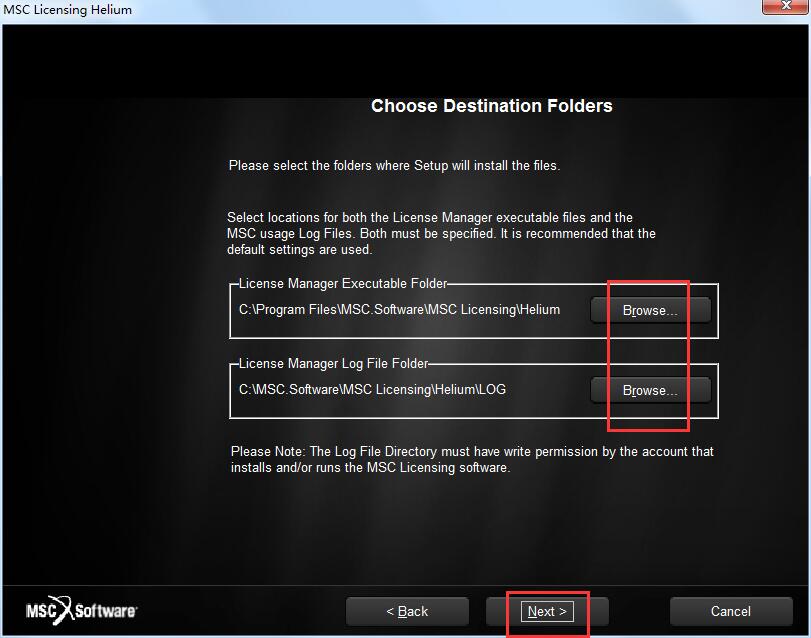Image resolution: width=811 pixels, height=638 pixels.
Task: Click the License Manager Executable Folder group label
Action: (342, 283)
